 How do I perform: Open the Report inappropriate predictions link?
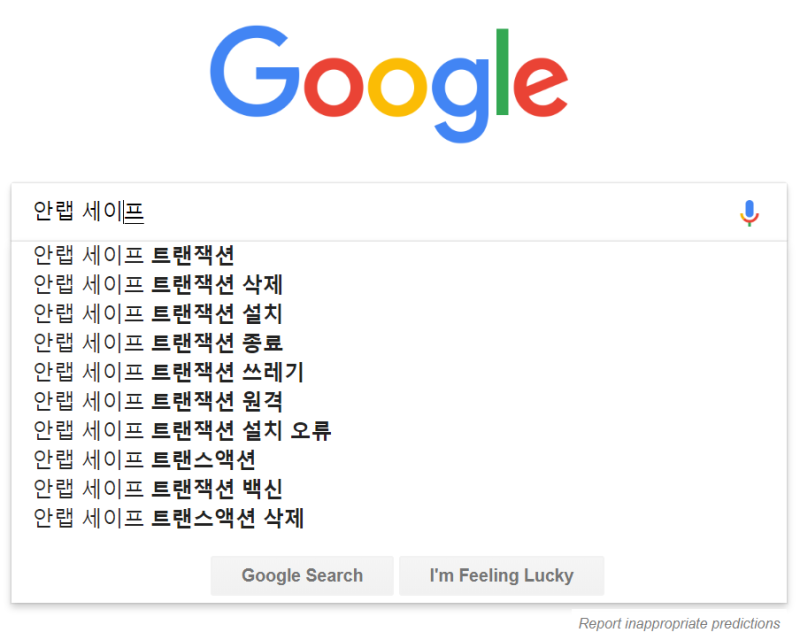[x=679, y=624]
